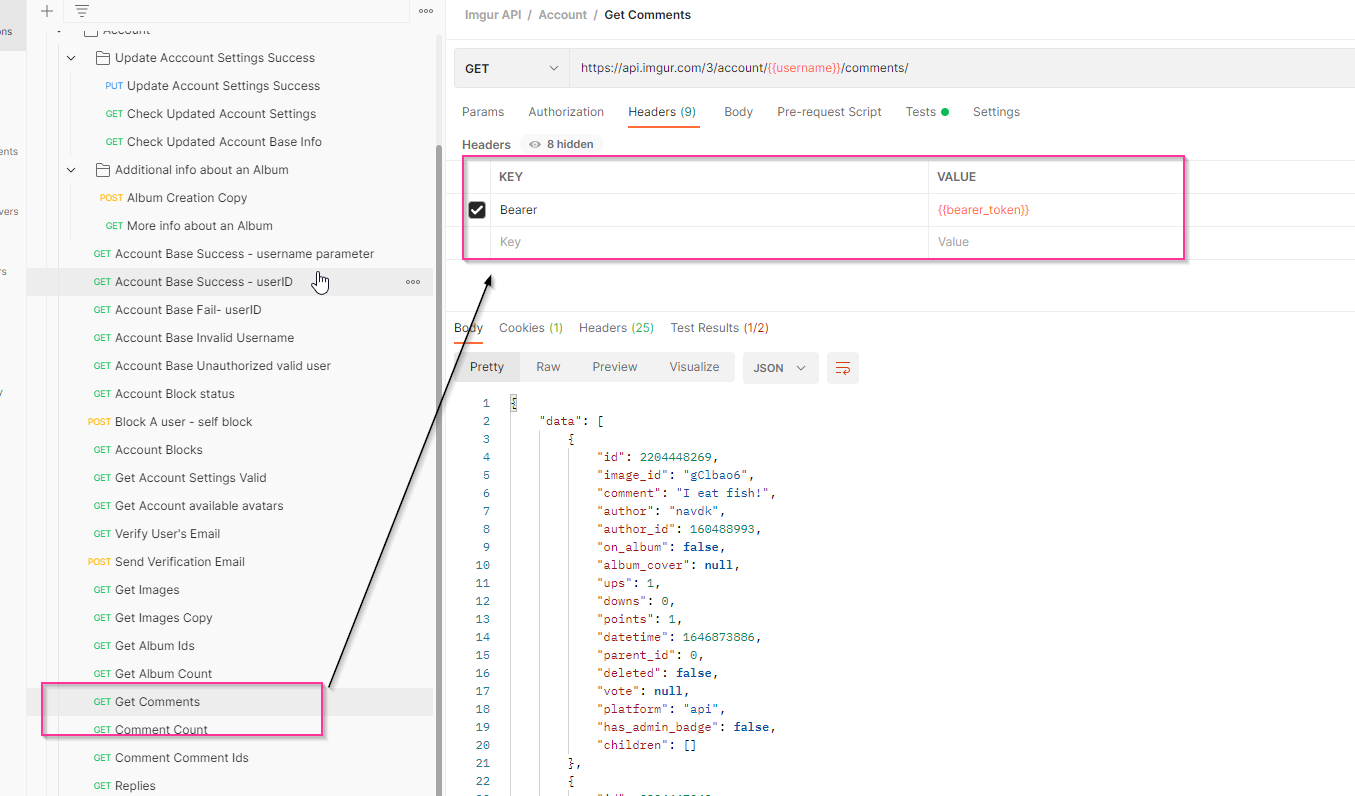Open the Pre-request Script tab
Screen dimensions: 1355x796
(x=829, y=112)
